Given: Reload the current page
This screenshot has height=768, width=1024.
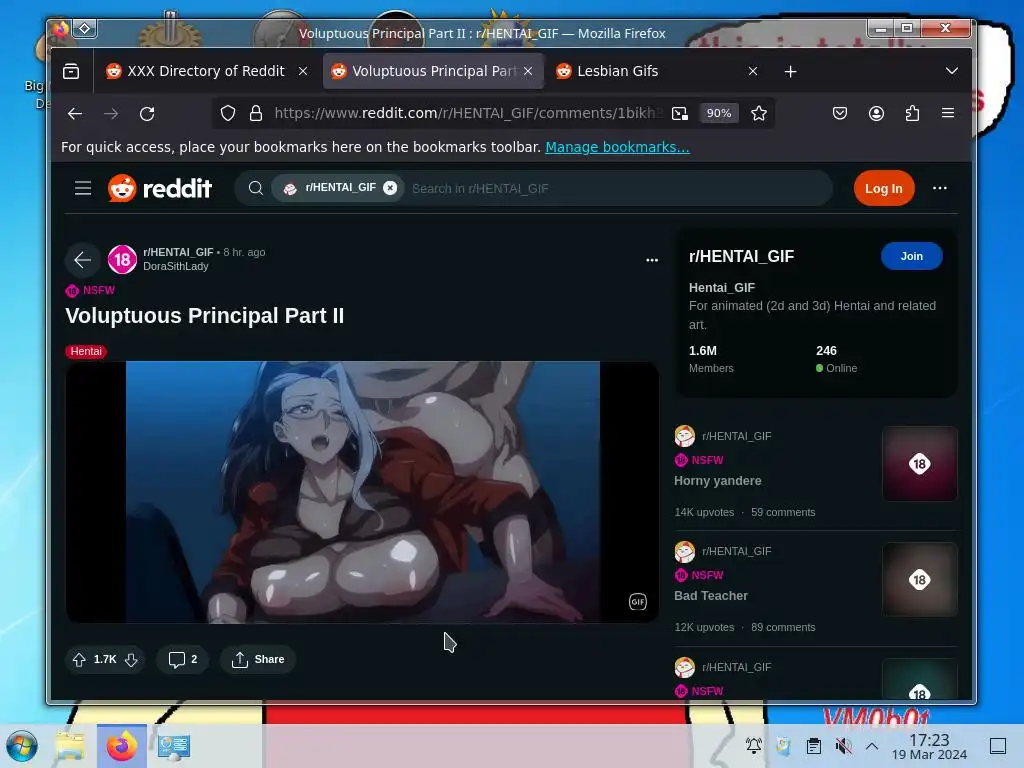Looking at the screenshot, I should pos(147,114).
